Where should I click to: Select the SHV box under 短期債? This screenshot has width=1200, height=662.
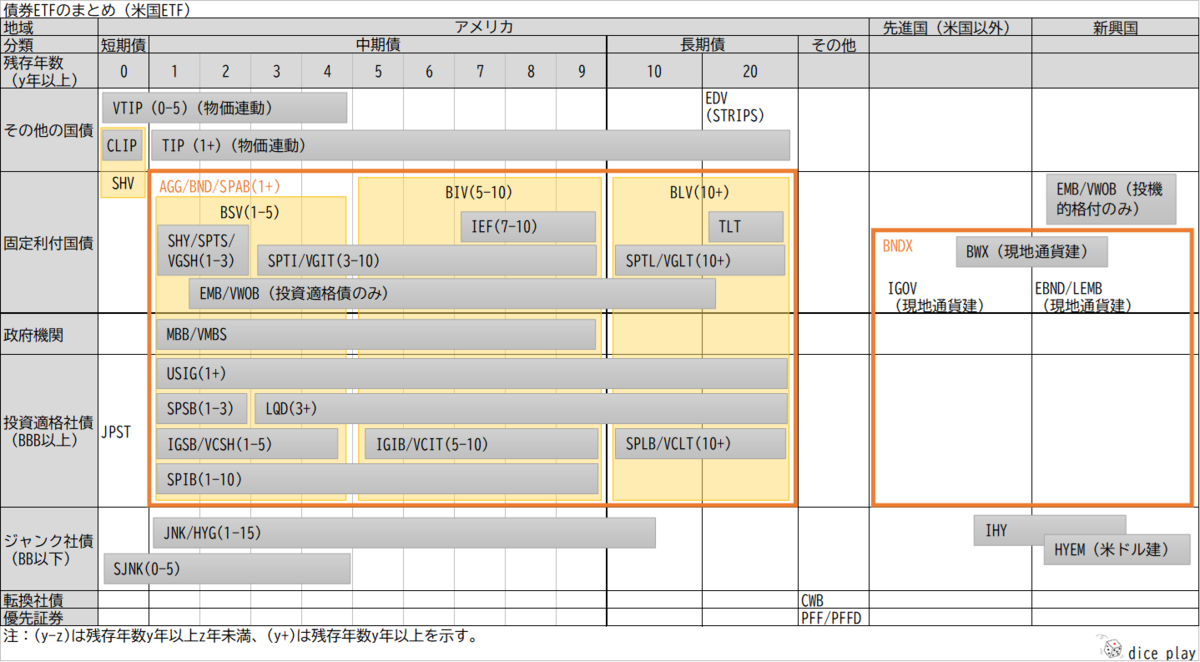point(121,183)
